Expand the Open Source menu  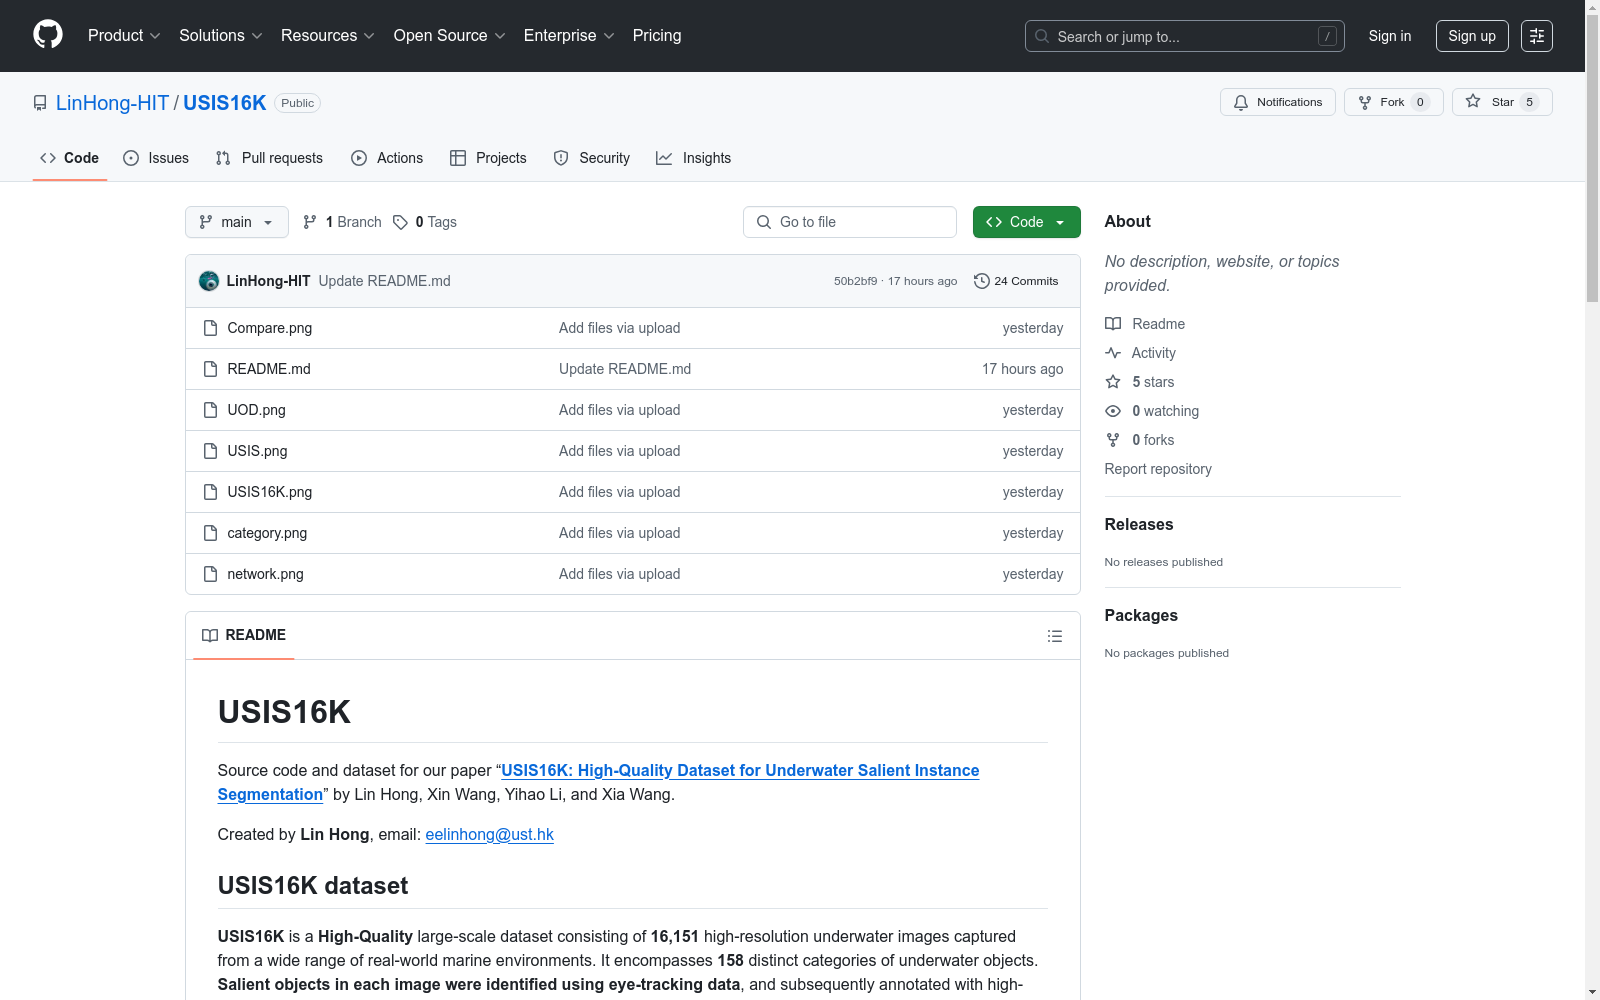pyautogui.click(x=449, y=36)
